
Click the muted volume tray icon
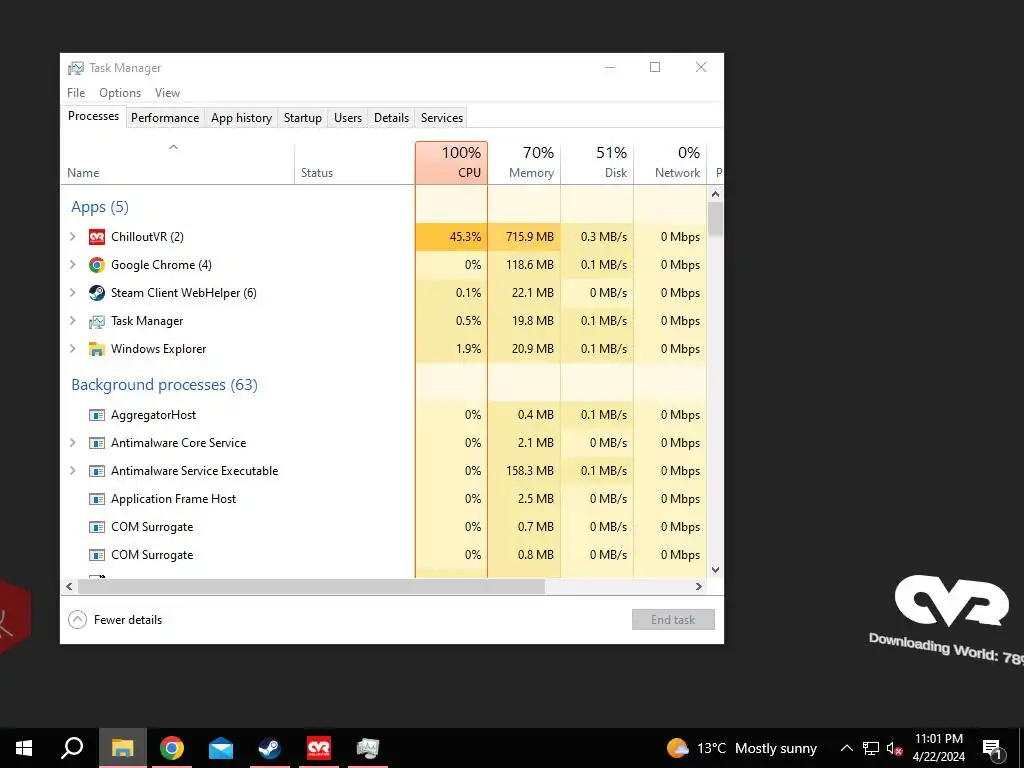(894, 748)
